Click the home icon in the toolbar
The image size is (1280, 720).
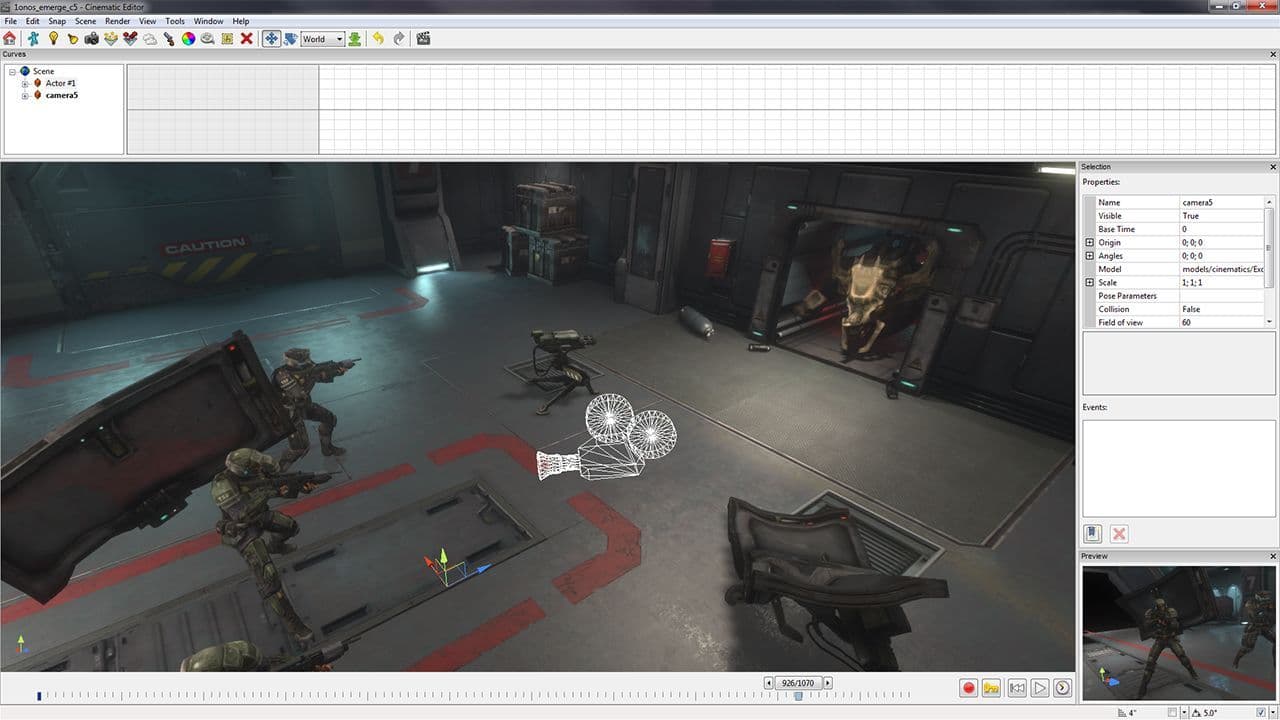pyautogui.click(x=10, y=39)
